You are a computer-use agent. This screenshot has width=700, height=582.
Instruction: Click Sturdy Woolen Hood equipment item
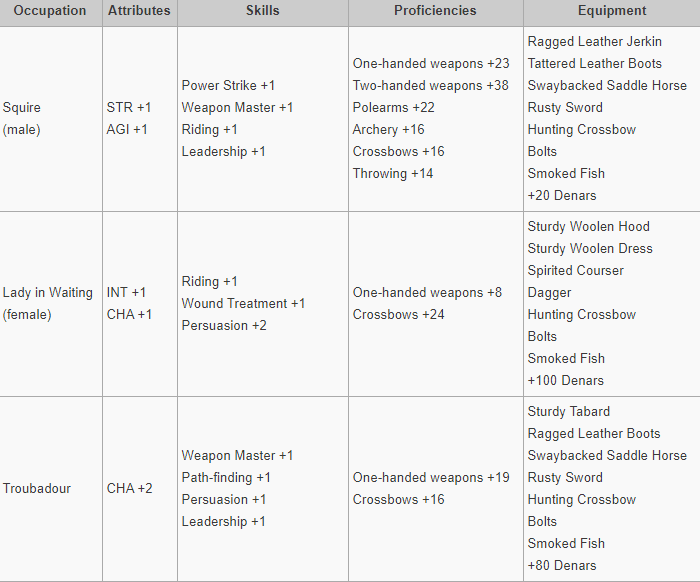(588, 227)
